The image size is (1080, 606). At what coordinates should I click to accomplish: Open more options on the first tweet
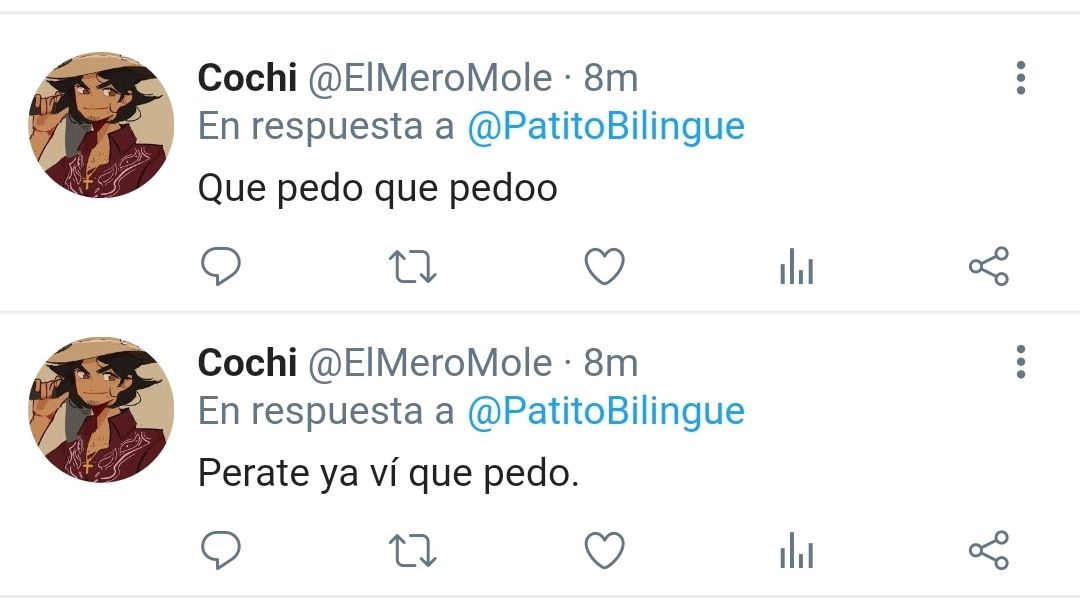1021,78
